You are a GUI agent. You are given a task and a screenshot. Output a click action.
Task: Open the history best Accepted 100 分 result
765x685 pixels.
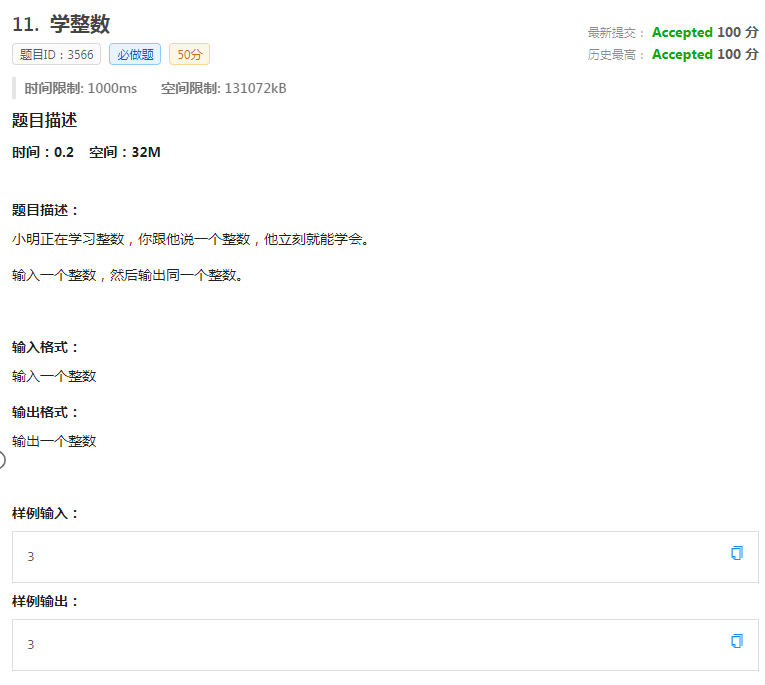(x=705, y=54)
